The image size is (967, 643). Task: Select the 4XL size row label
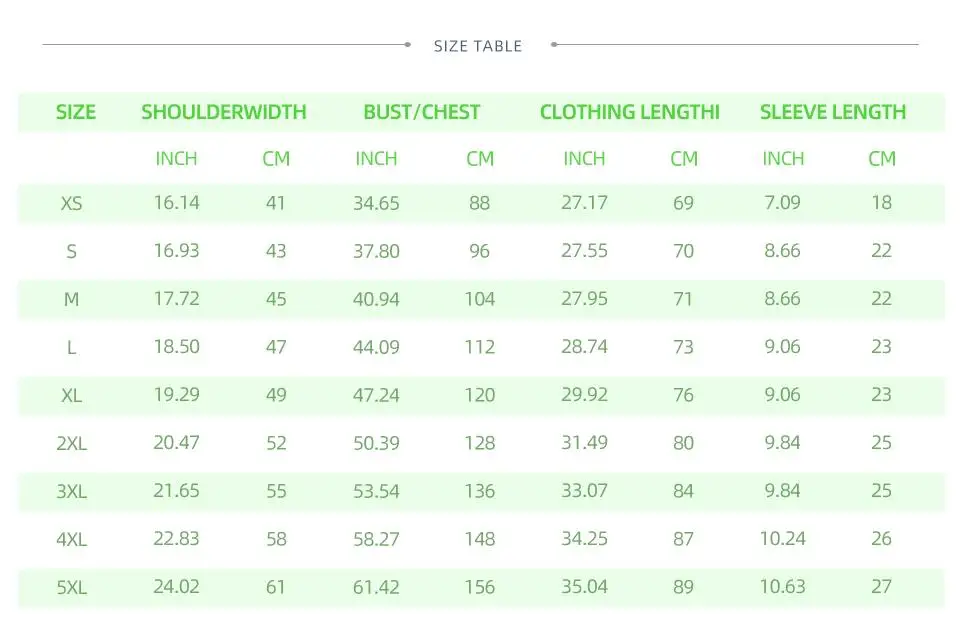click(72, 540)
